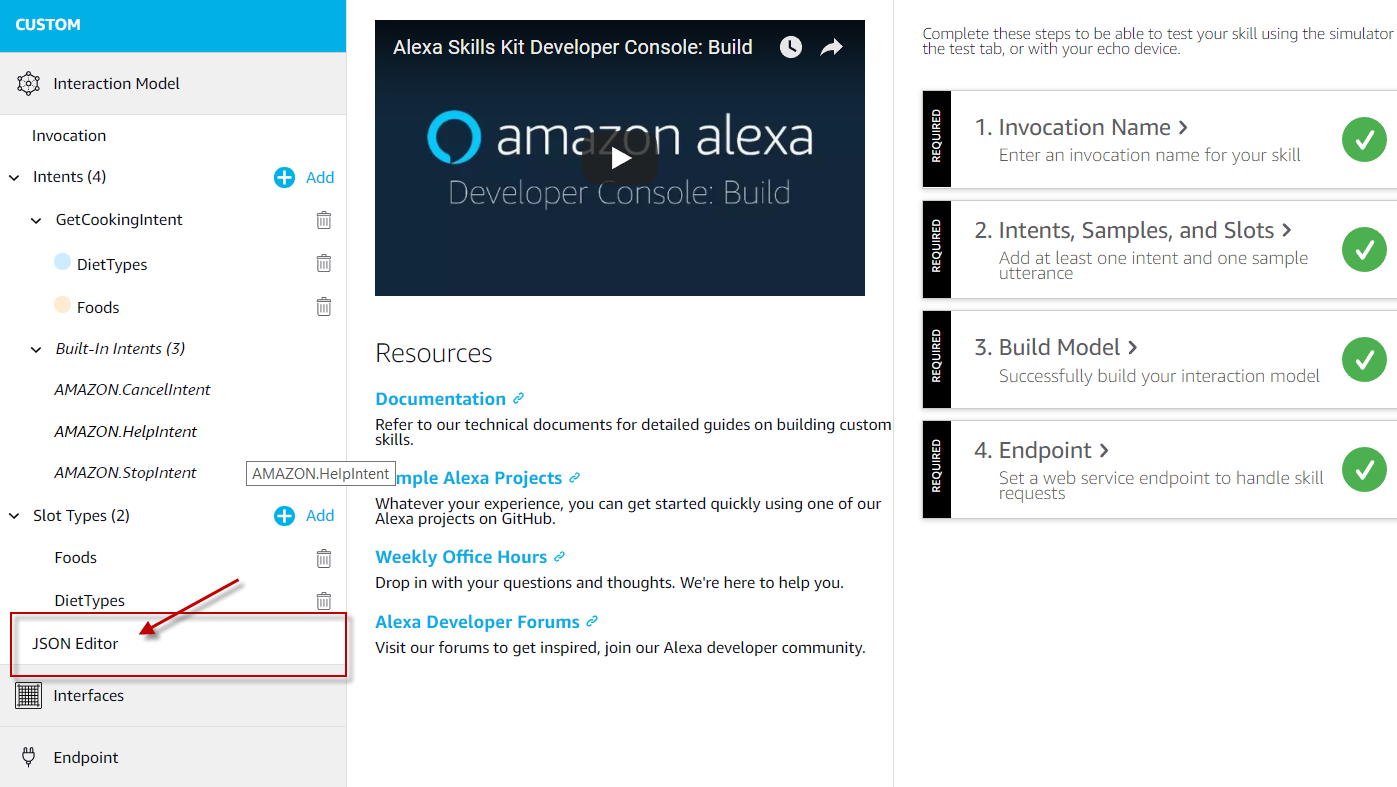Select AMAZON.HelpIntent in the tree
The height and width of the screenshot is (787, 1397).
point(126,432)
